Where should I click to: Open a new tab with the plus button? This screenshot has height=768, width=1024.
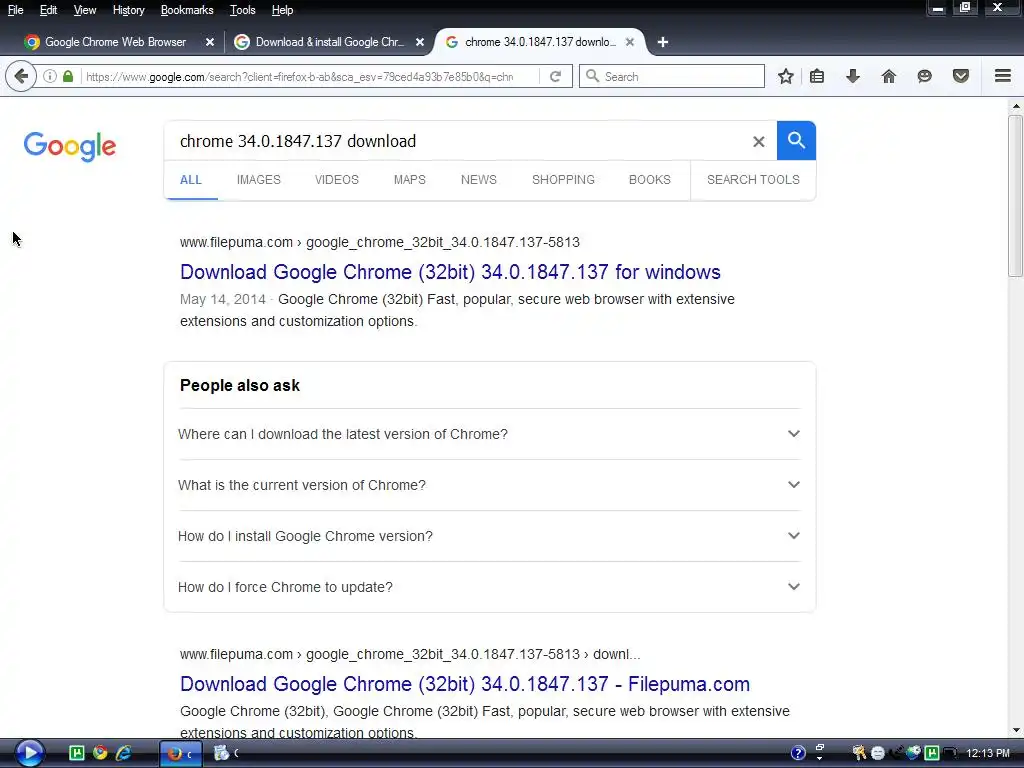tap(662, 42)
